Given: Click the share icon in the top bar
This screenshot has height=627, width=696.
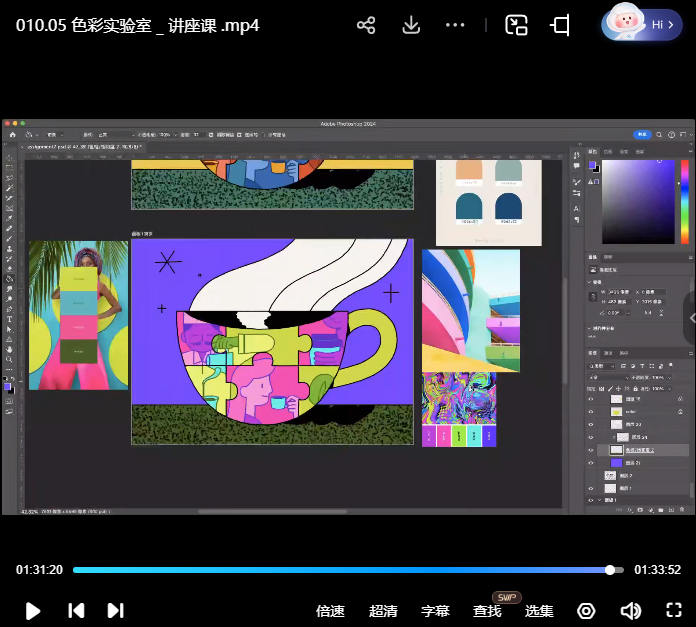Looking at the screenshot, I should [x=366, y=25].
